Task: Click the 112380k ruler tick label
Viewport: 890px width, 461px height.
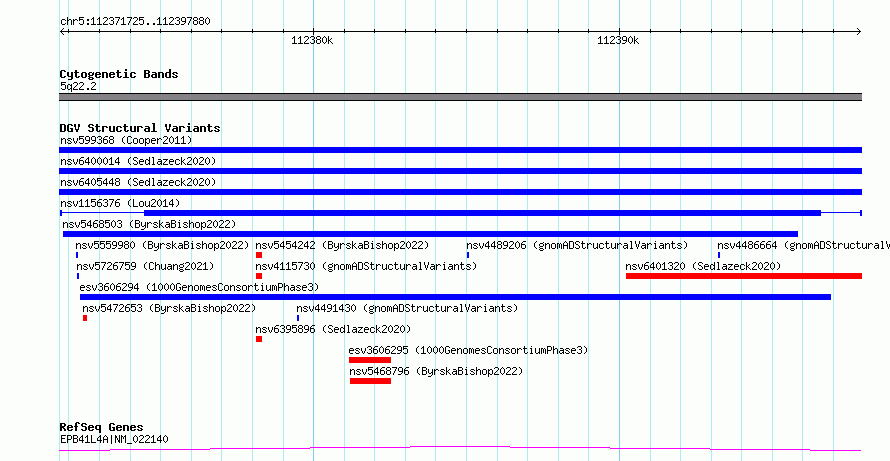Action: (x=313, y=40)
